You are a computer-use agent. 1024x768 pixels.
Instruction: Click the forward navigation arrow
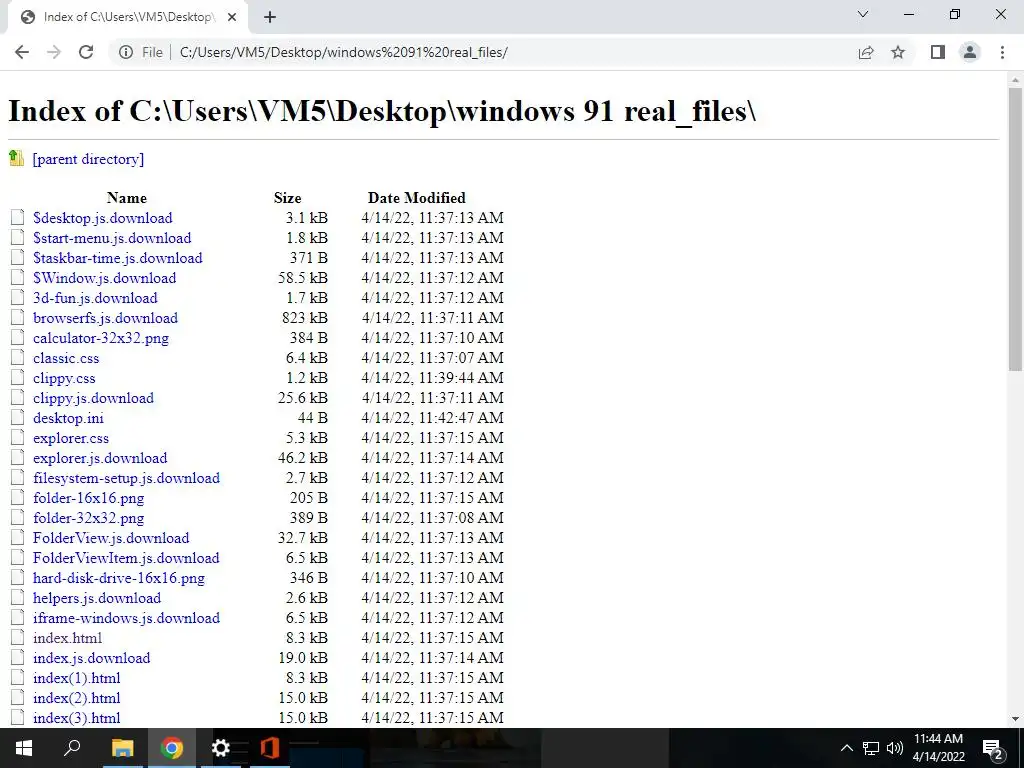(54, 52)
